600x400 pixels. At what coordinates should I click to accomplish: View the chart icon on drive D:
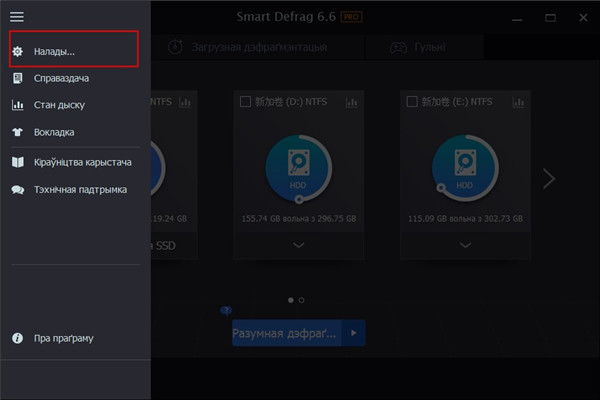(353, 101)
